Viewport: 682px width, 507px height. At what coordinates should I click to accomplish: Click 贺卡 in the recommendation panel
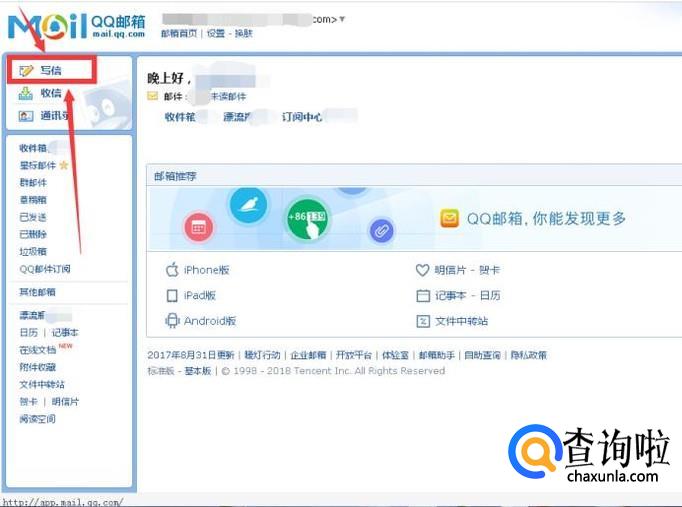489,270
